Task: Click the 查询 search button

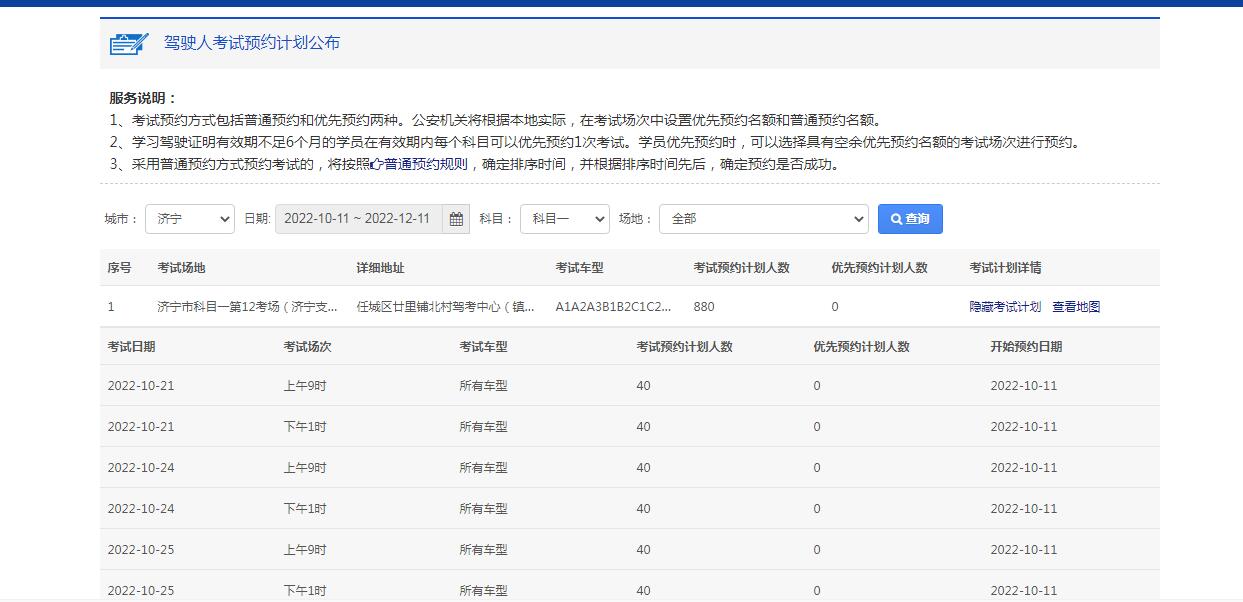Action: [x=909, y=218]
